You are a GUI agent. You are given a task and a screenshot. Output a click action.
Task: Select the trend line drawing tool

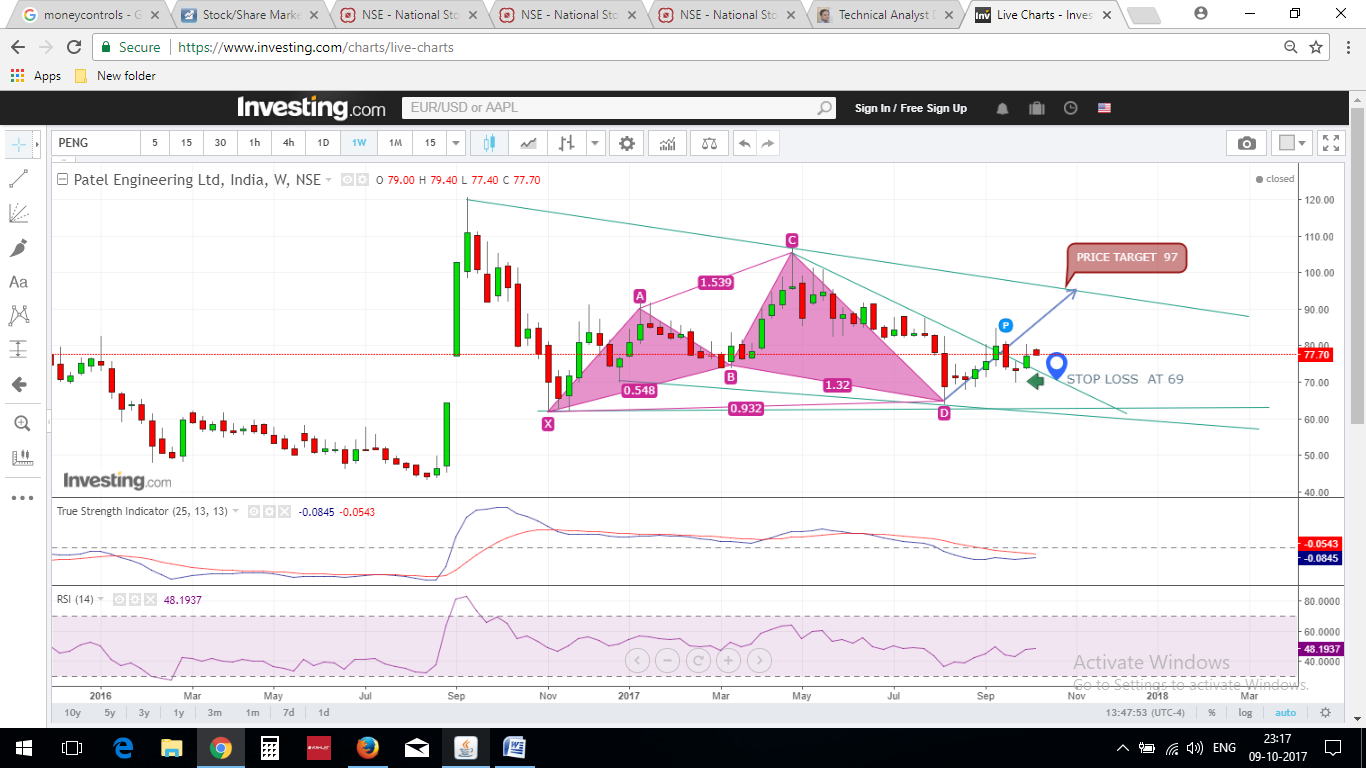(x=18, y=179)
